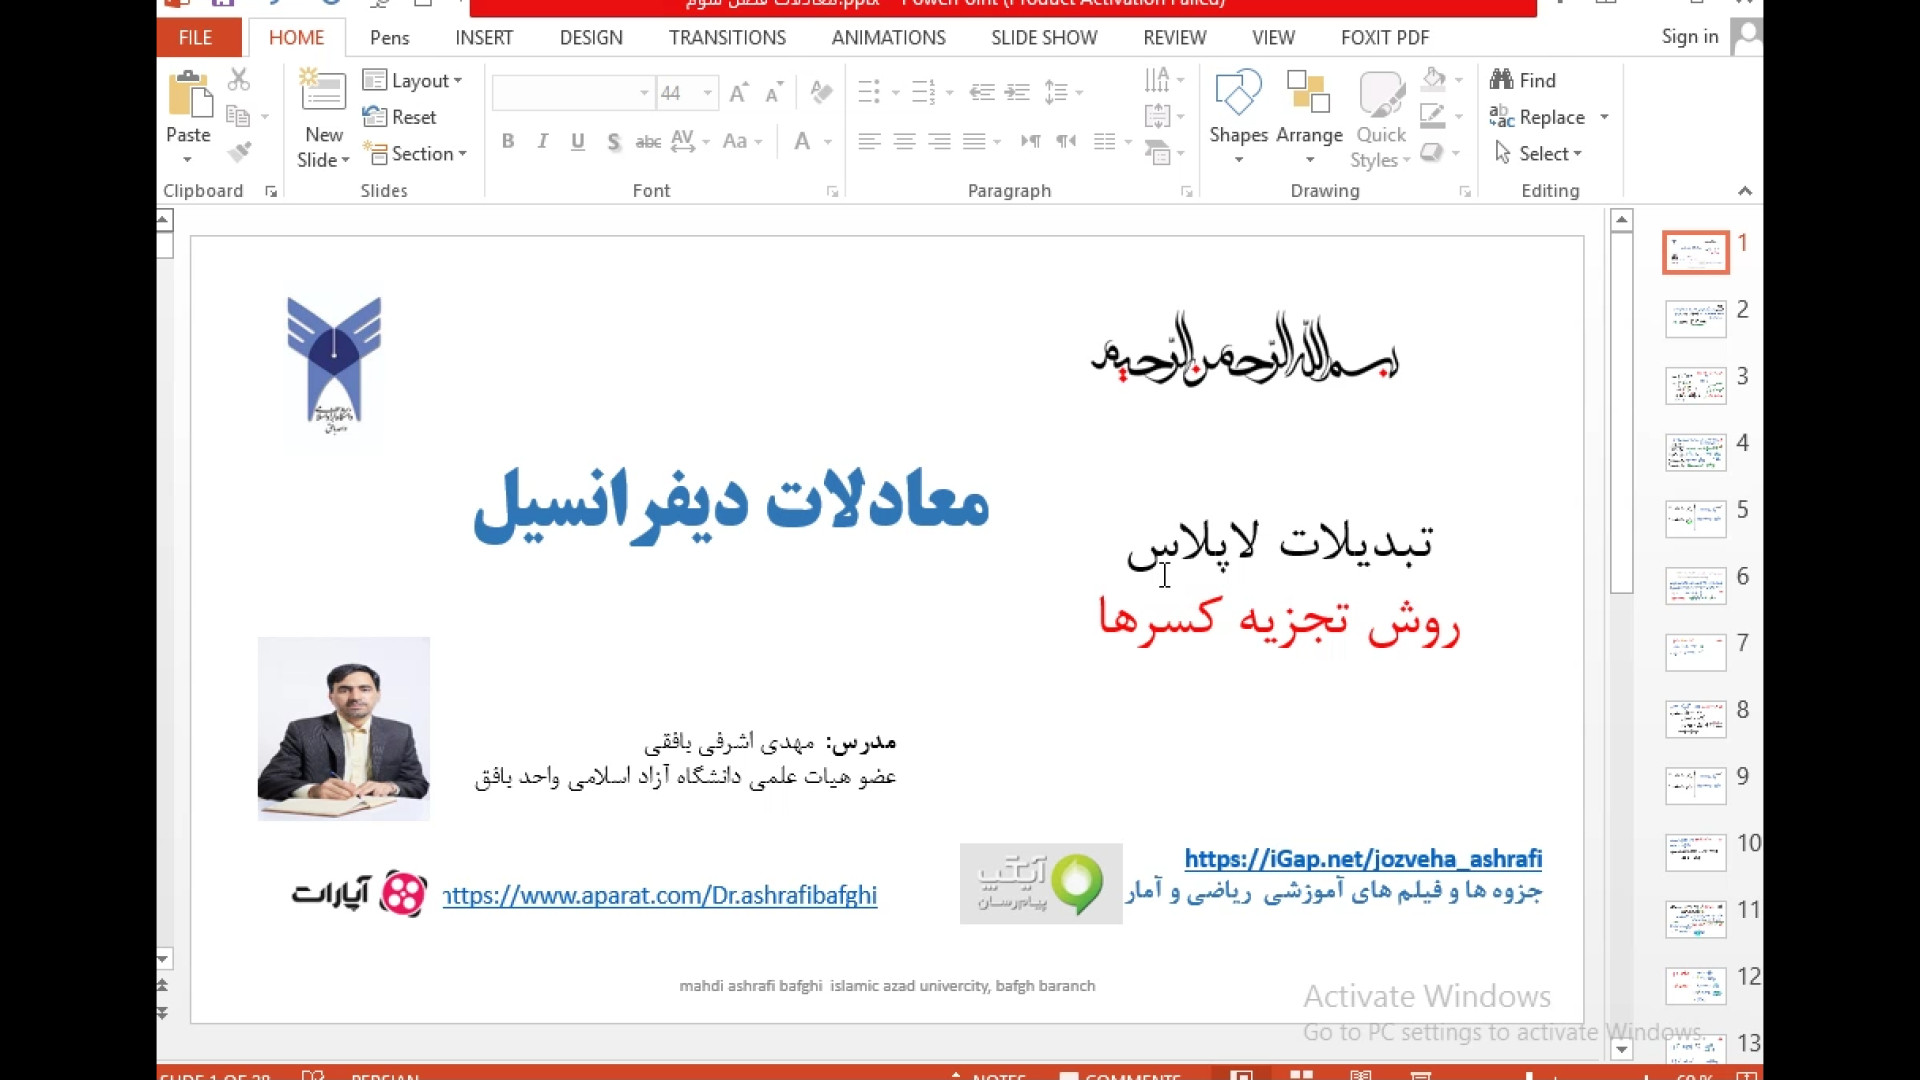Toggle text shadow formatting
This screenshot has height=1080, width=1920.
[613, 142]
